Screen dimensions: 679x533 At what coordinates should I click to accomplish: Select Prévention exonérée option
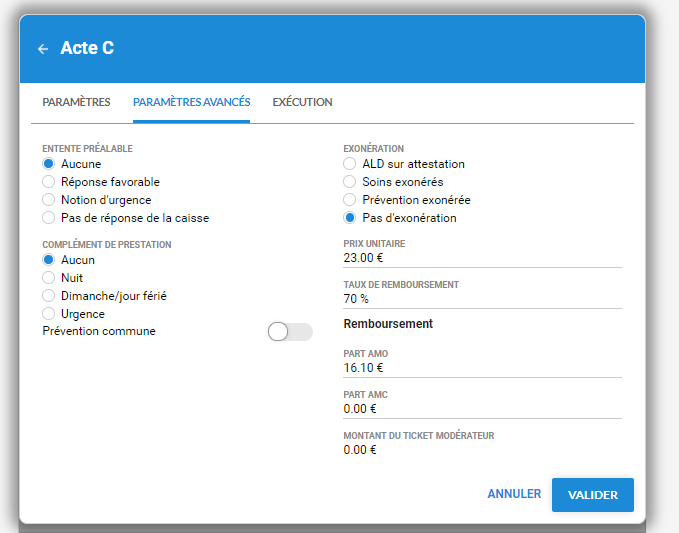click(x=349, y=200)
